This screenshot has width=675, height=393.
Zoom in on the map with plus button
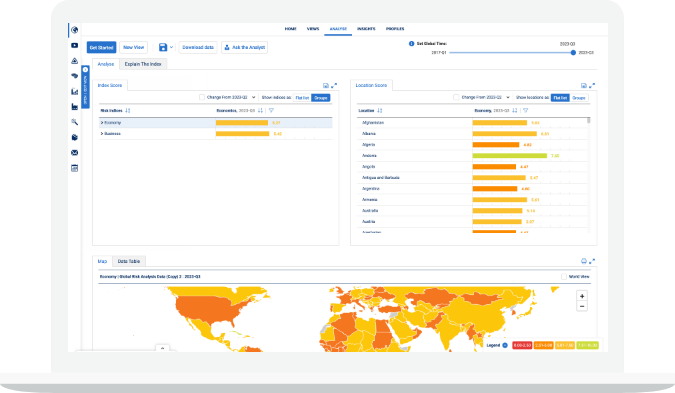[582, 296]
